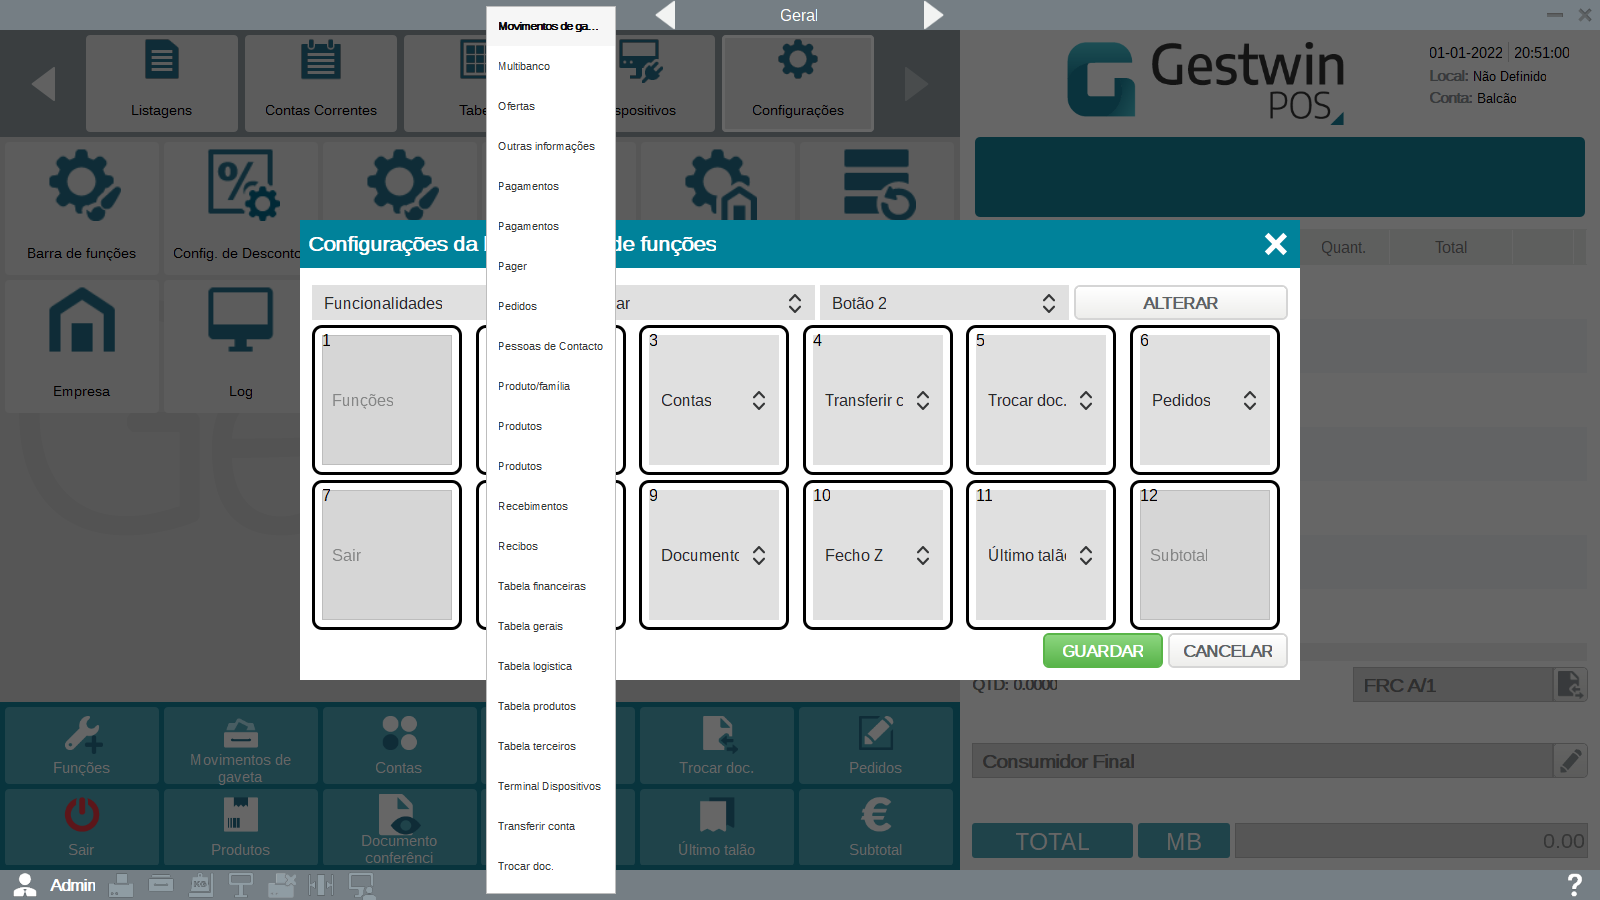Pick Tabela logística from the list
This screenshot has width=1600, height=900.
coord(551,666)
